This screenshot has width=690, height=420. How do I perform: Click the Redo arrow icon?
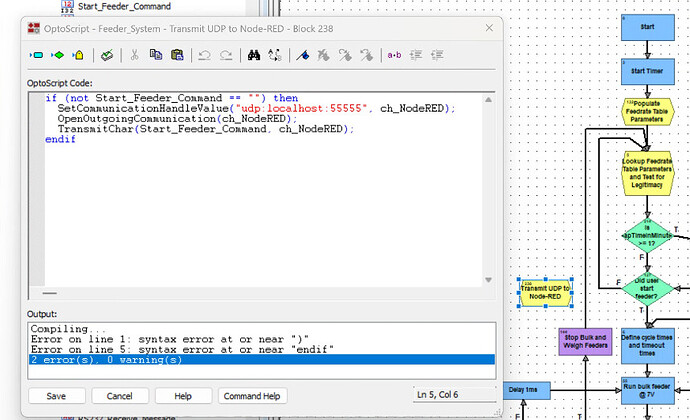coord(227,55)
